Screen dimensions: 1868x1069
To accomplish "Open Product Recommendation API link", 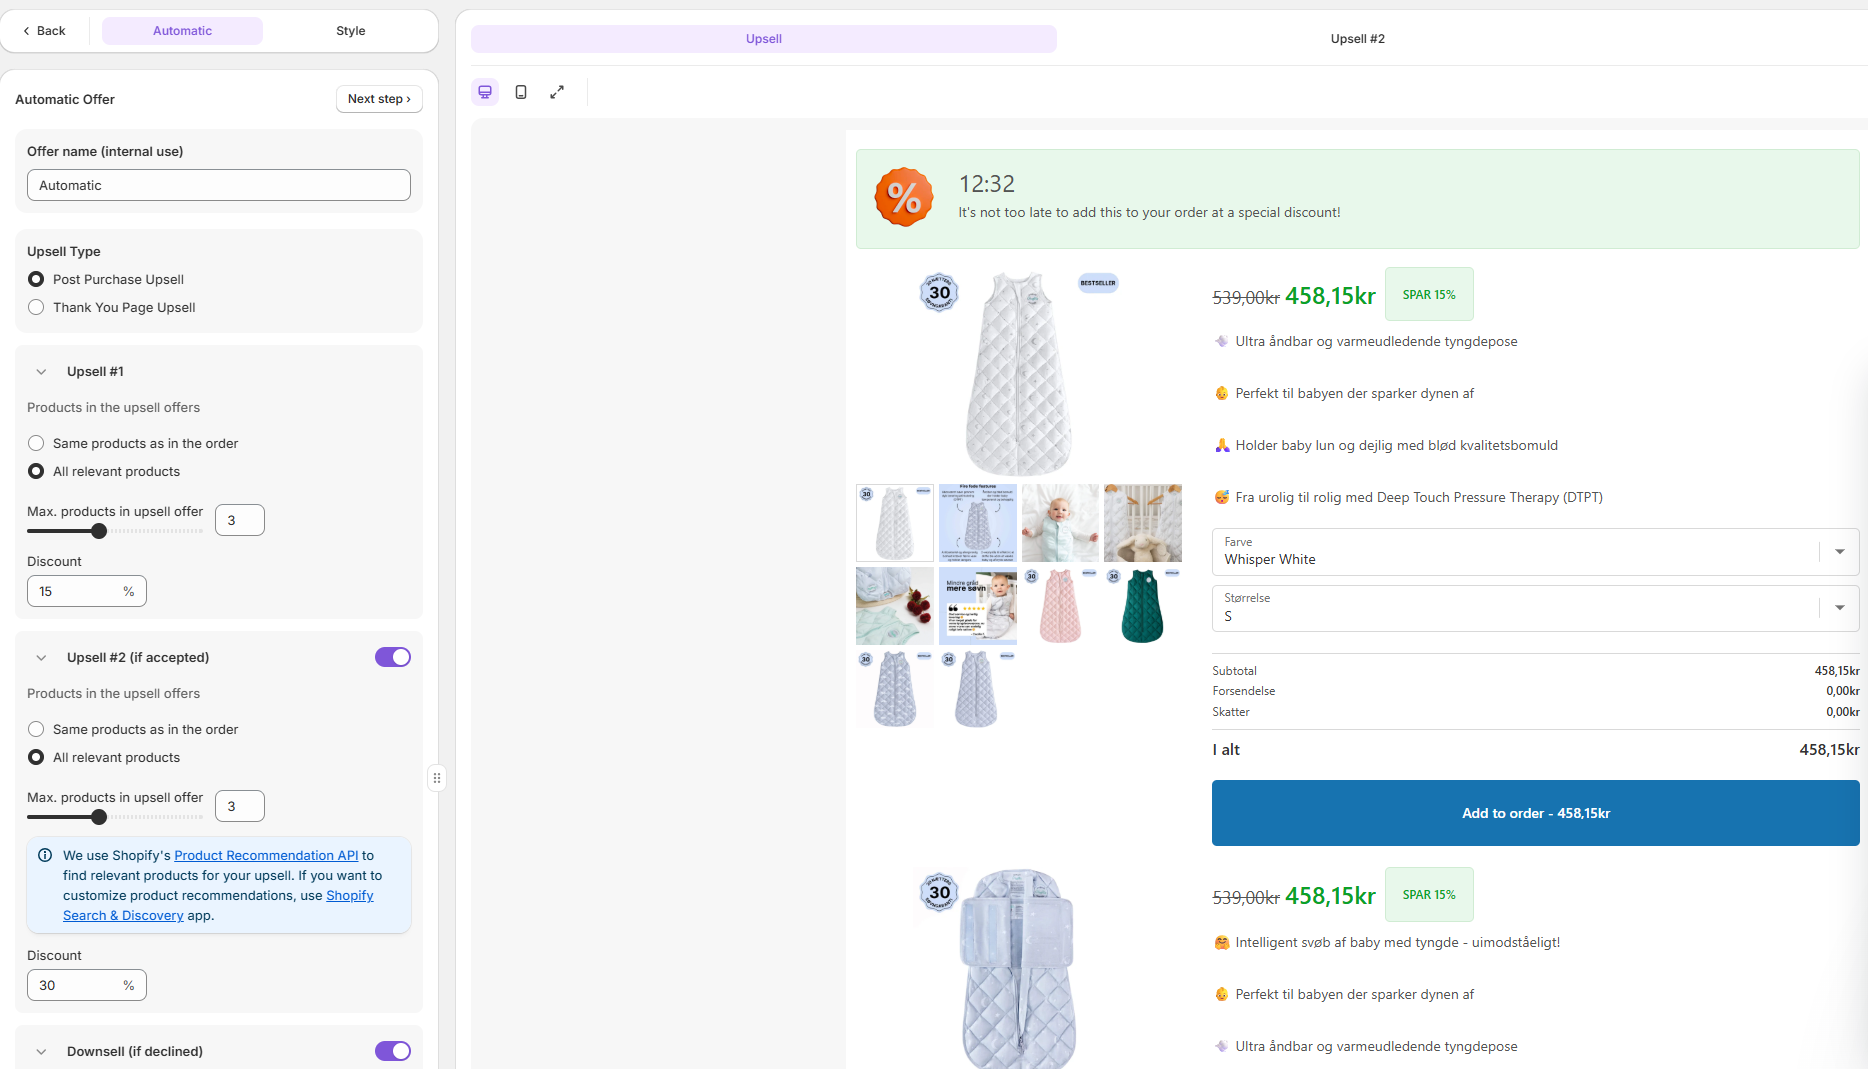I will [x=266, y=855].
